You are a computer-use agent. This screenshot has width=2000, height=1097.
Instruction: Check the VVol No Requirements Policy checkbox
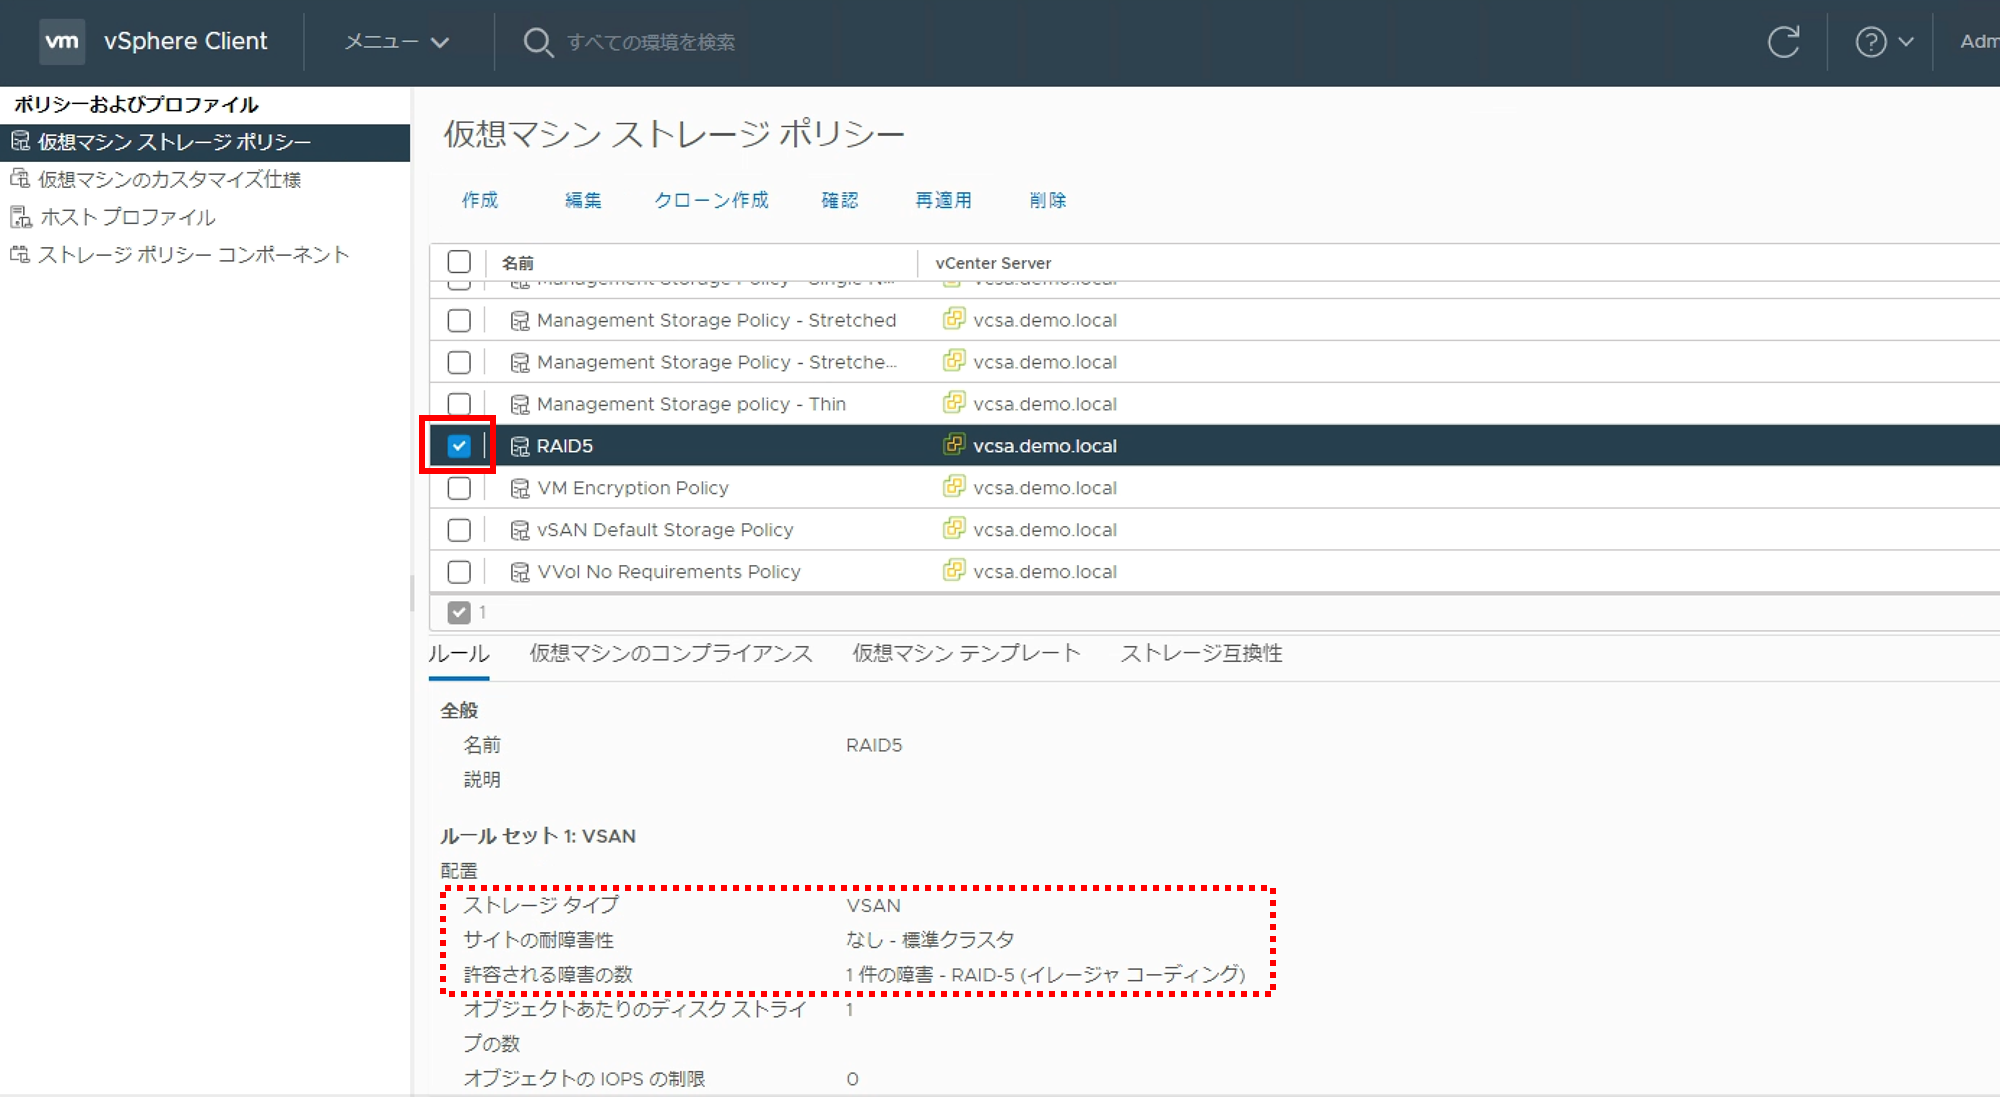pos(459,572)
